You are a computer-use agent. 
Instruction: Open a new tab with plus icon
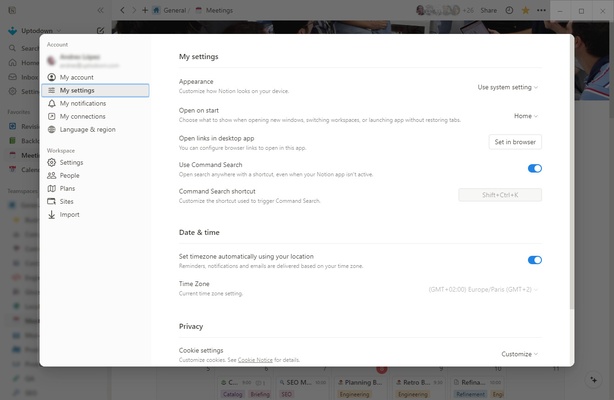145,10
